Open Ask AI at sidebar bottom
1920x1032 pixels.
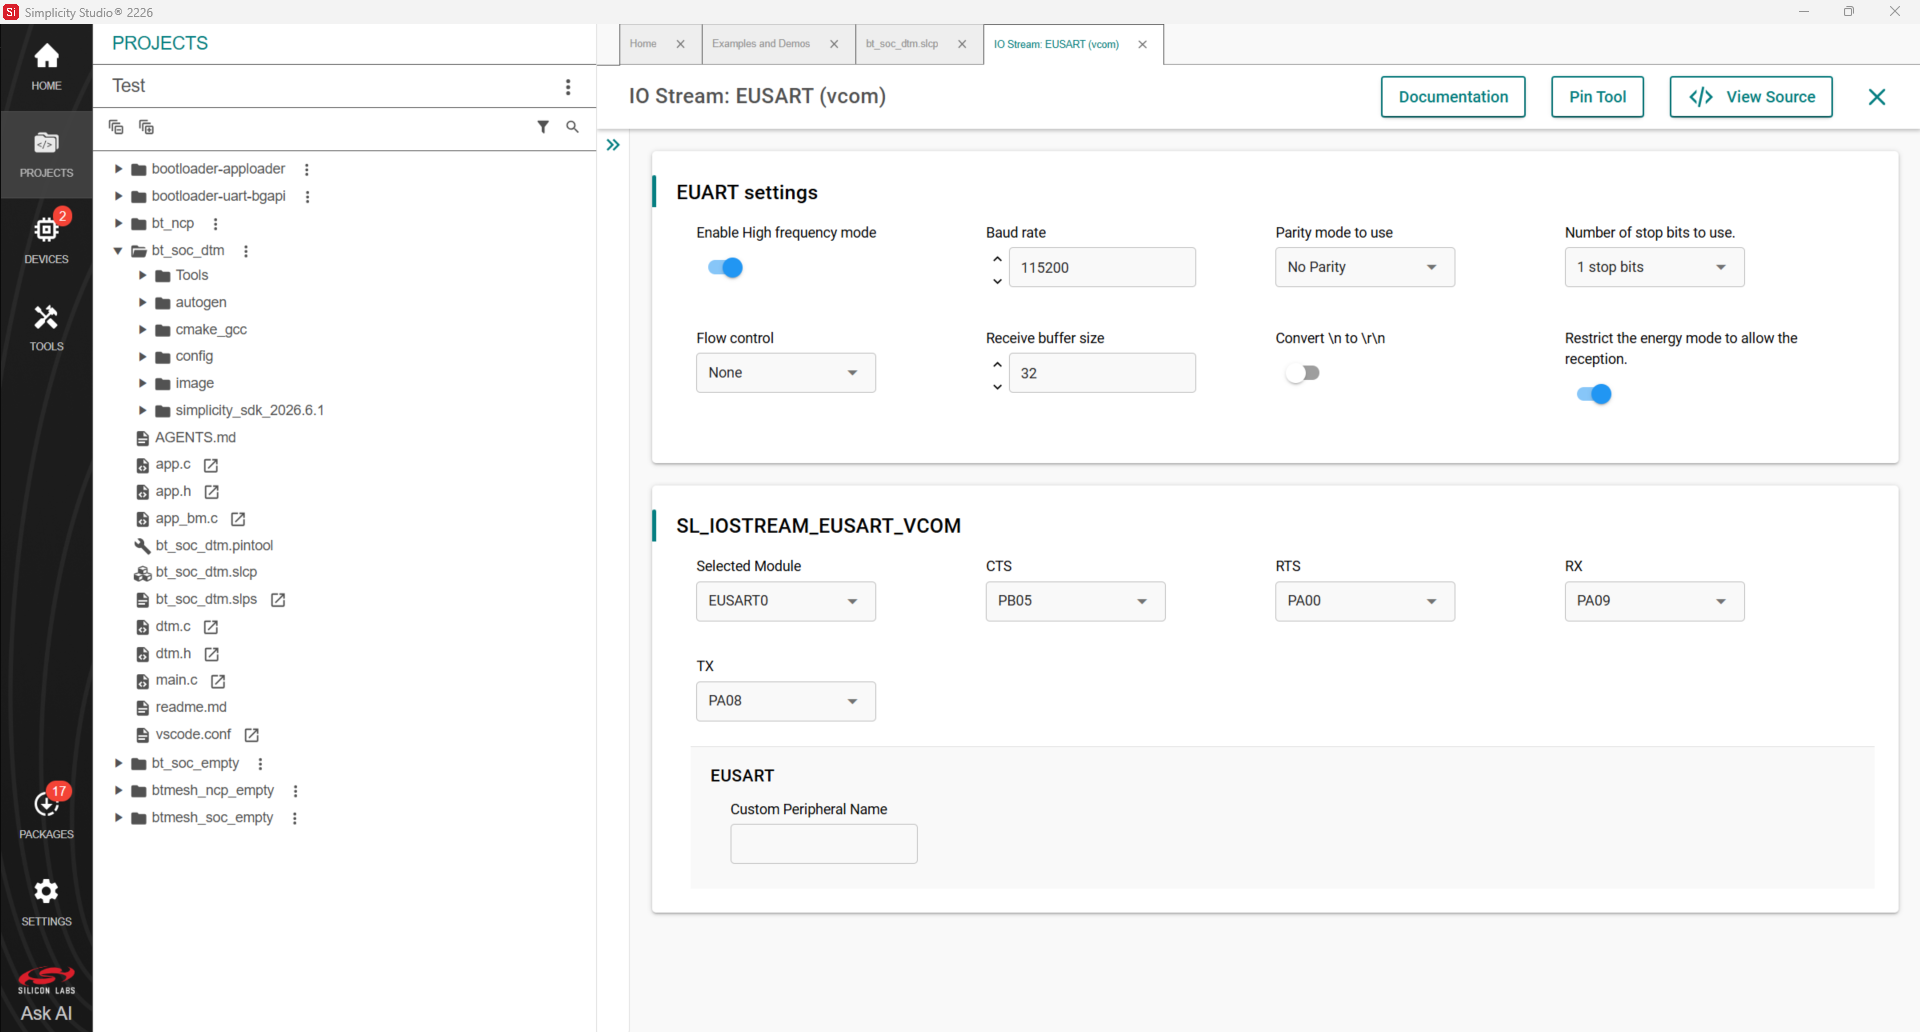tap(46, 1013)
